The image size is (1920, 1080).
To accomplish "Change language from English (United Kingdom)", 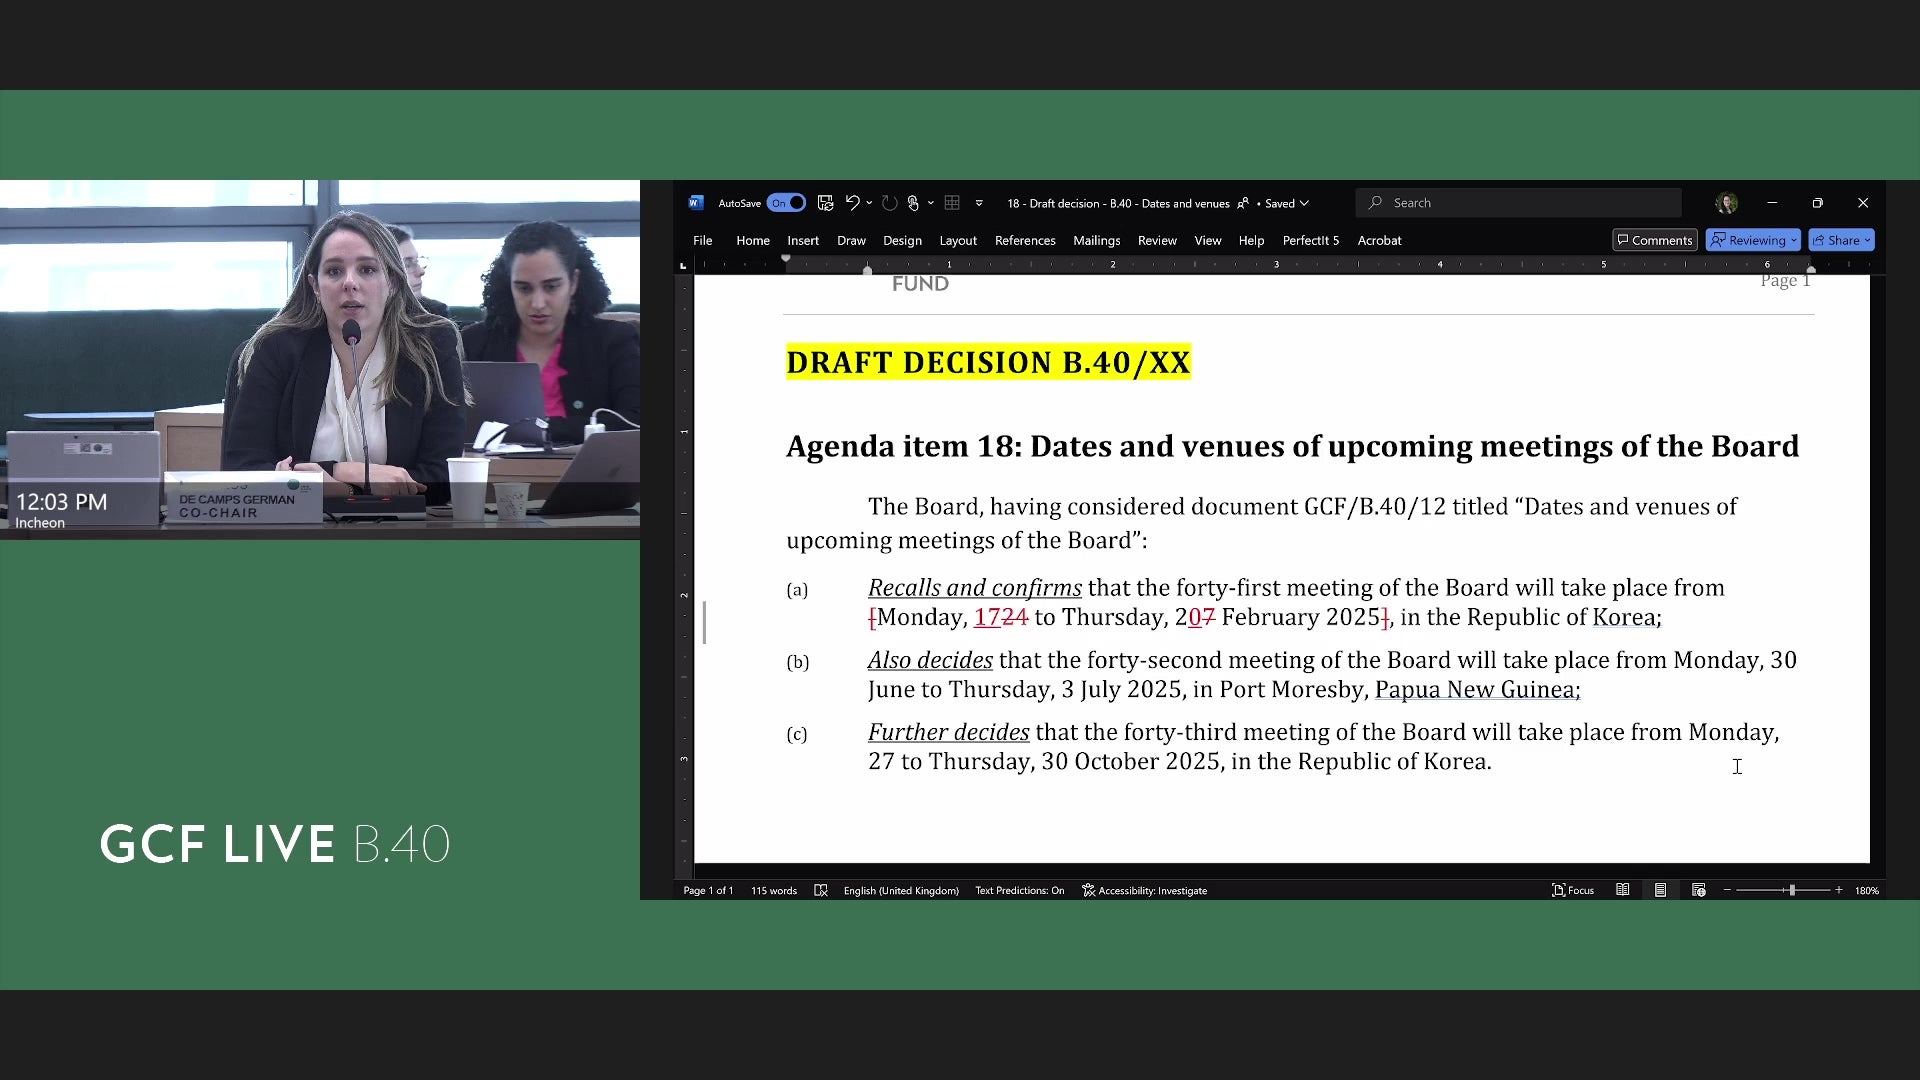I will pos(901,891).
